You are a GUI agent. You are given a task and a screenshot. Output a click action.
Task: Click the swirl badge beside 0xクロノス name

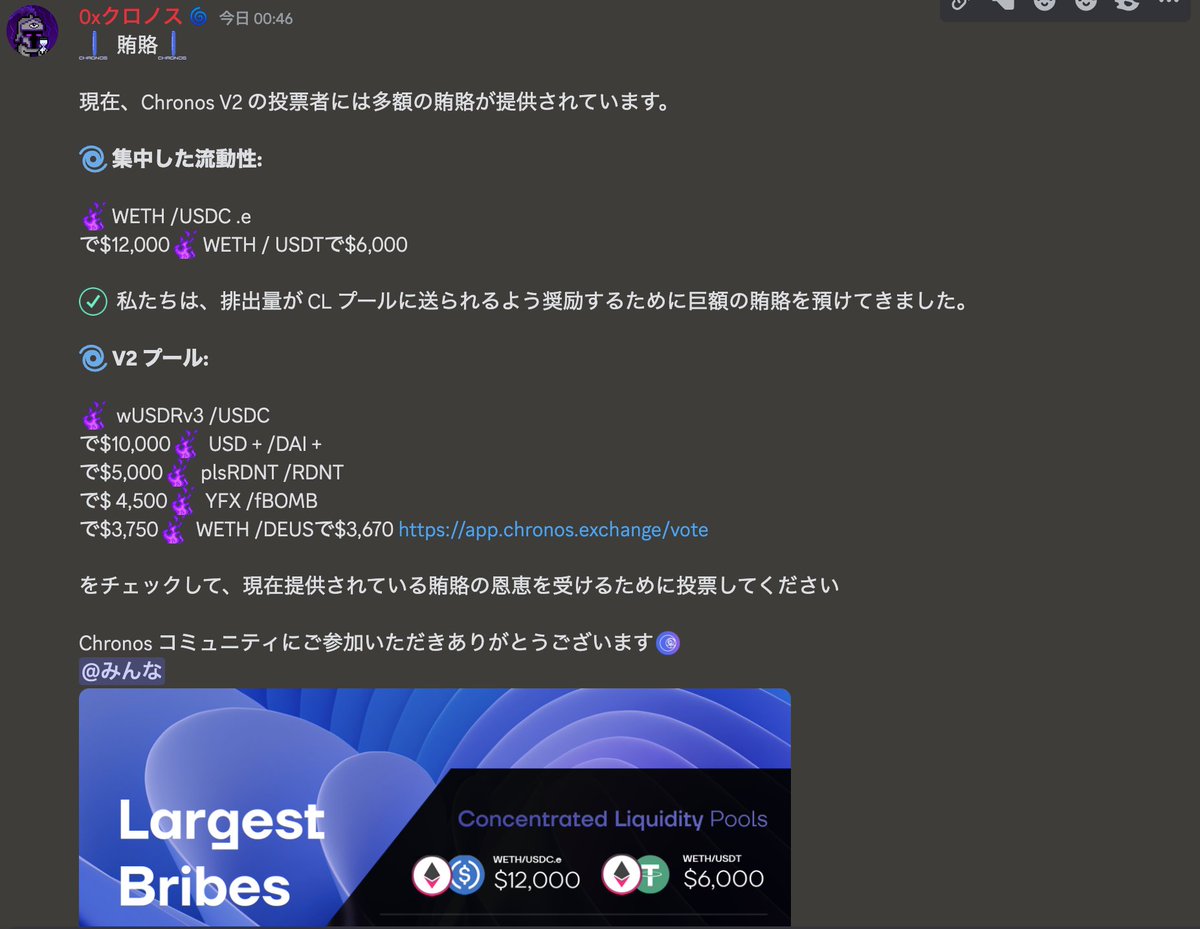point(199,17)
